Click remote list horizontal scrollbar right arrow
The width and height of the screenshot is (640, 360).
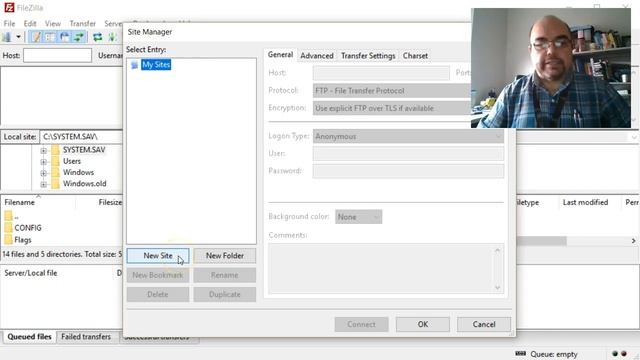(x=633, y=241)
